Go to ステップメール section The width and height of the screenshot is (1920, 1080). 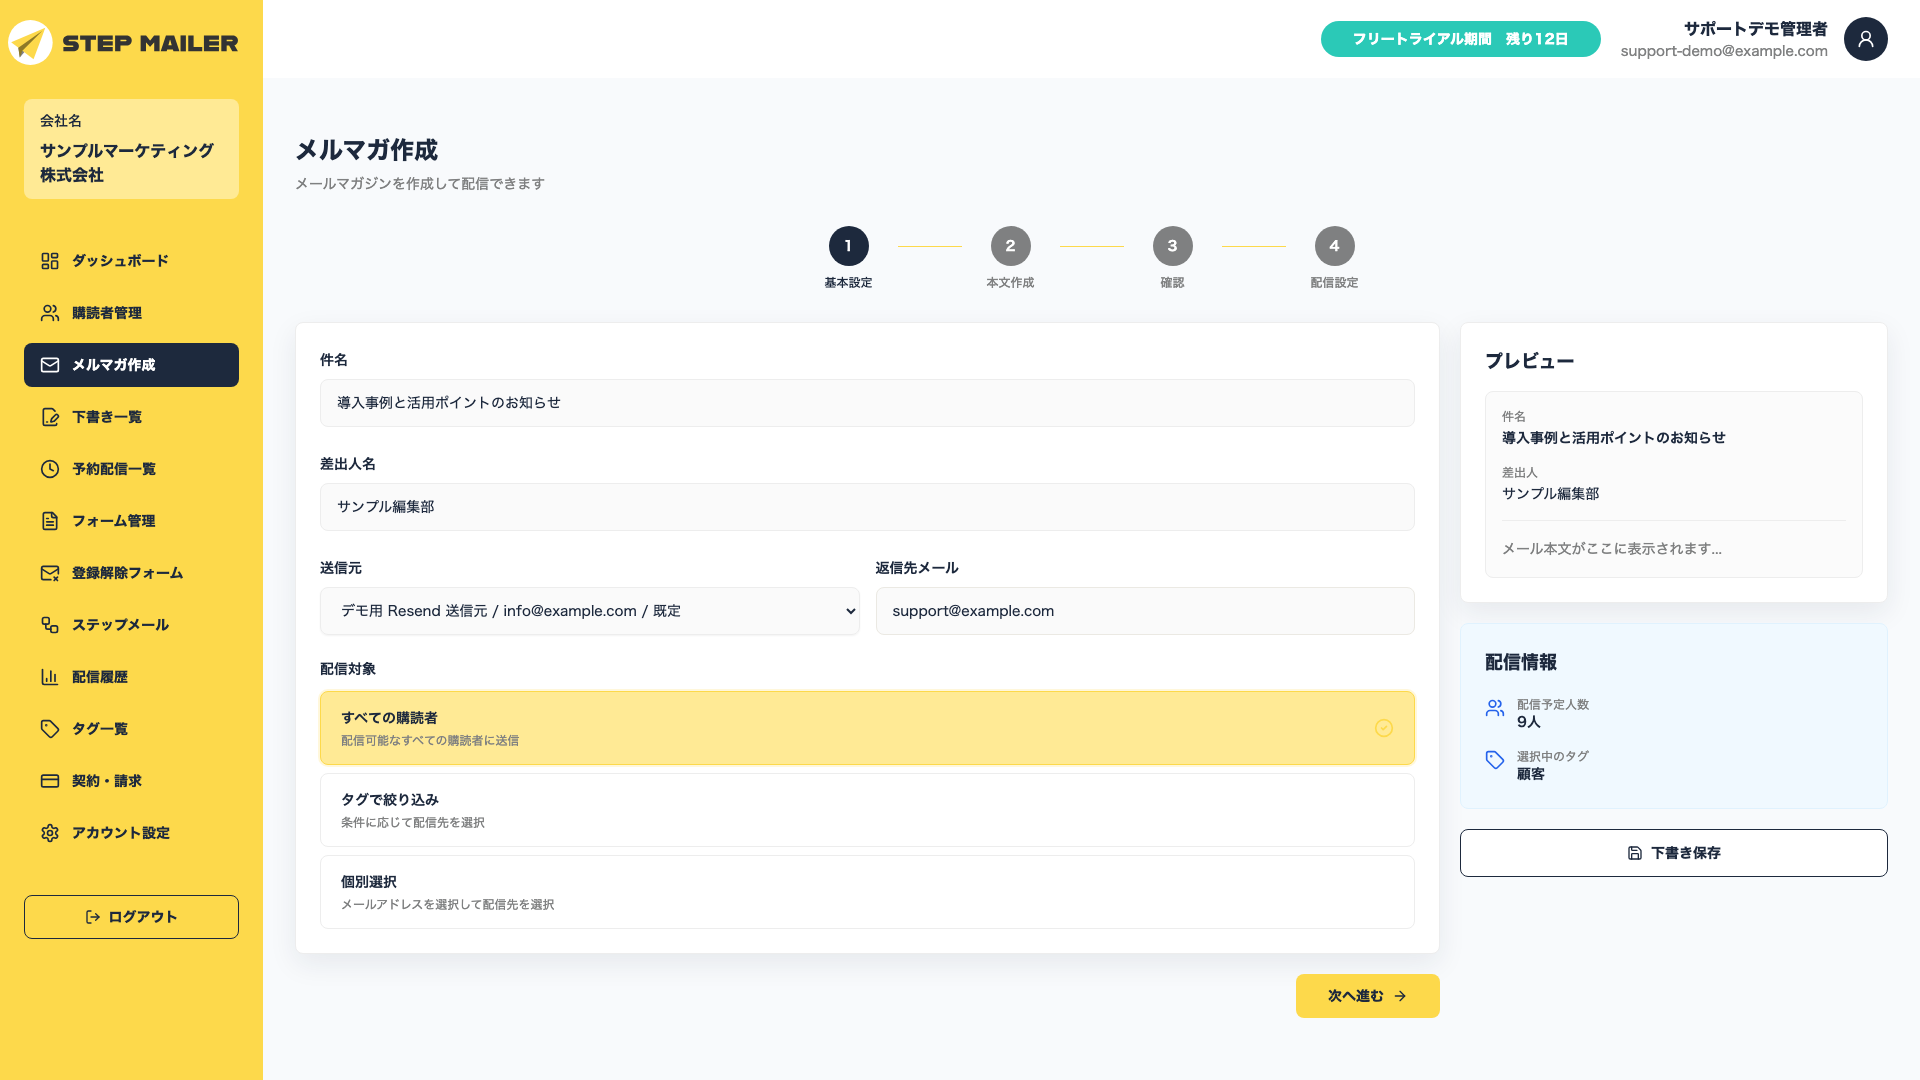(131, 625)
